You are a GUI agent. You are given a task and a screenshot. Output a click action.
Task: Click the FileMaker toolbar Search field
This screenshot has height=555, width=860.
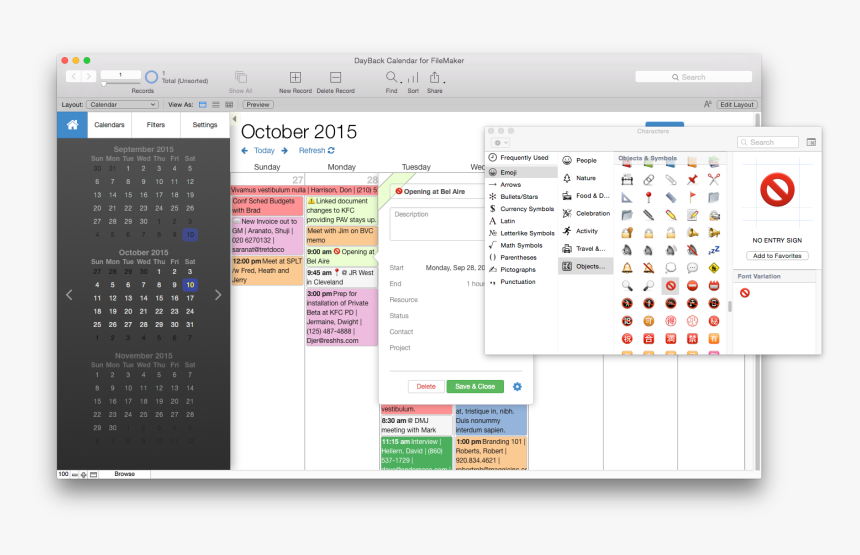click(x=693, y=77)
